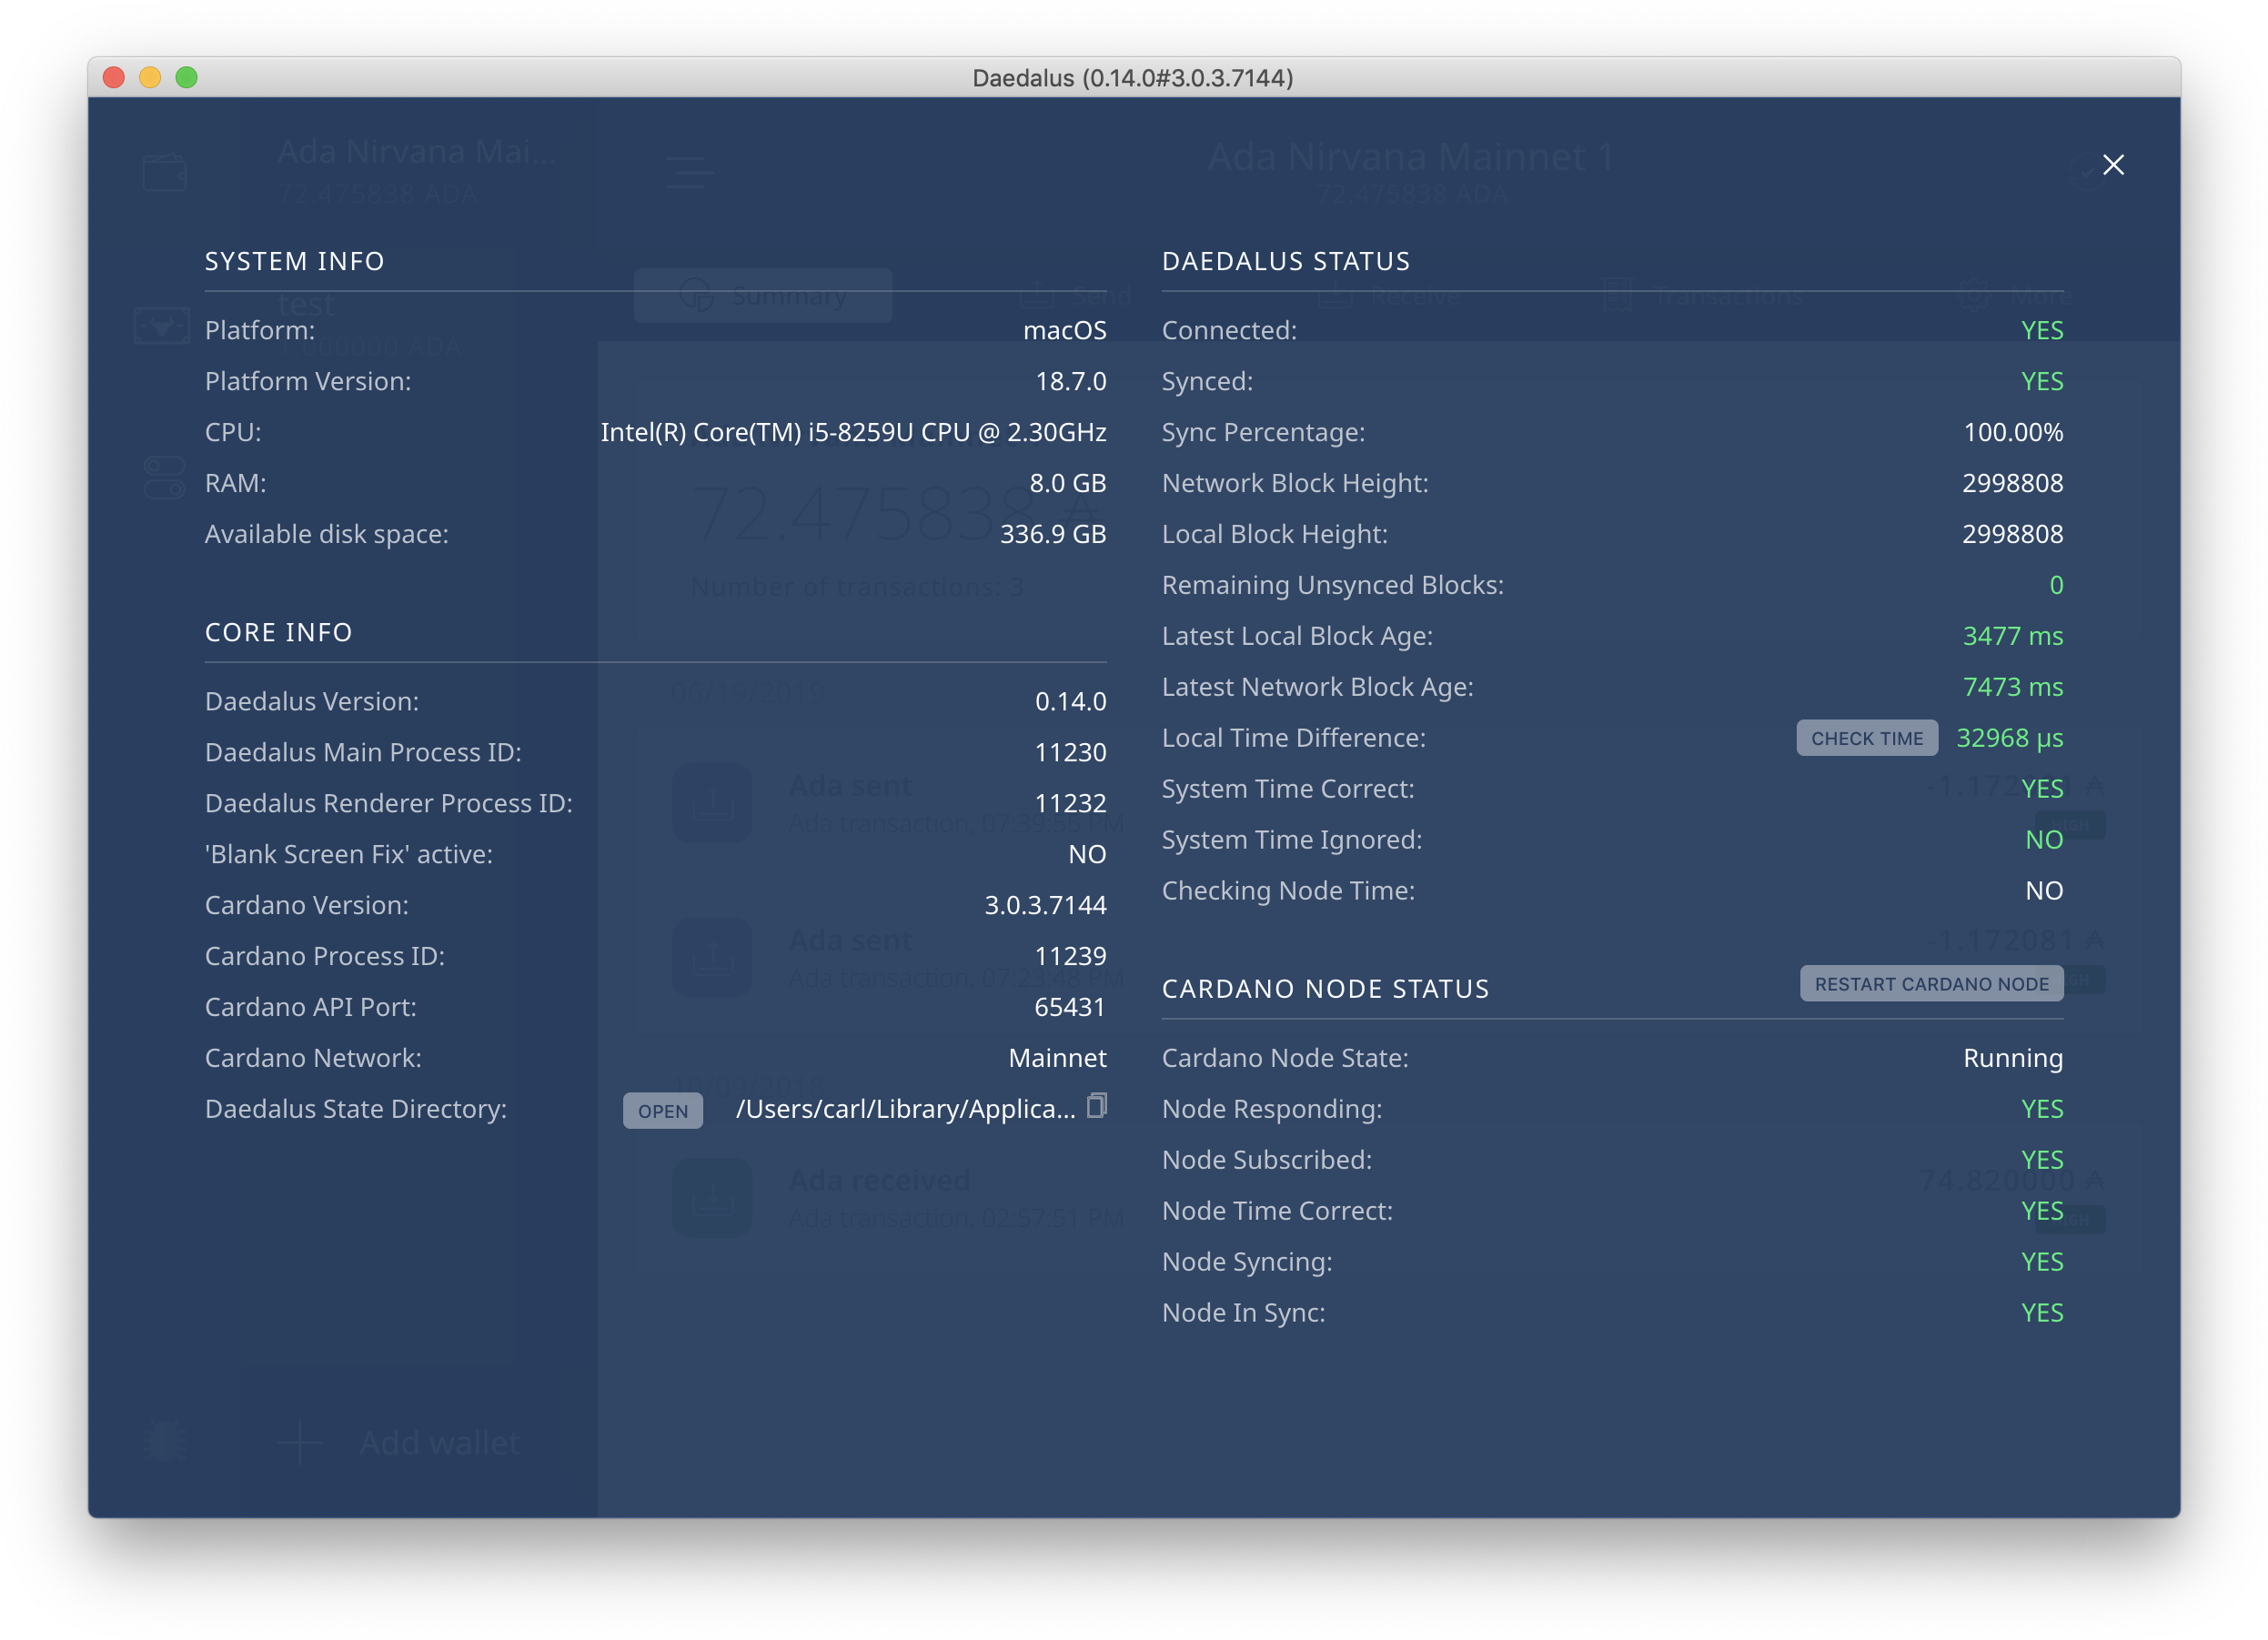Click the Daedalus Version value 0.14.0

tap(1070, 701)
